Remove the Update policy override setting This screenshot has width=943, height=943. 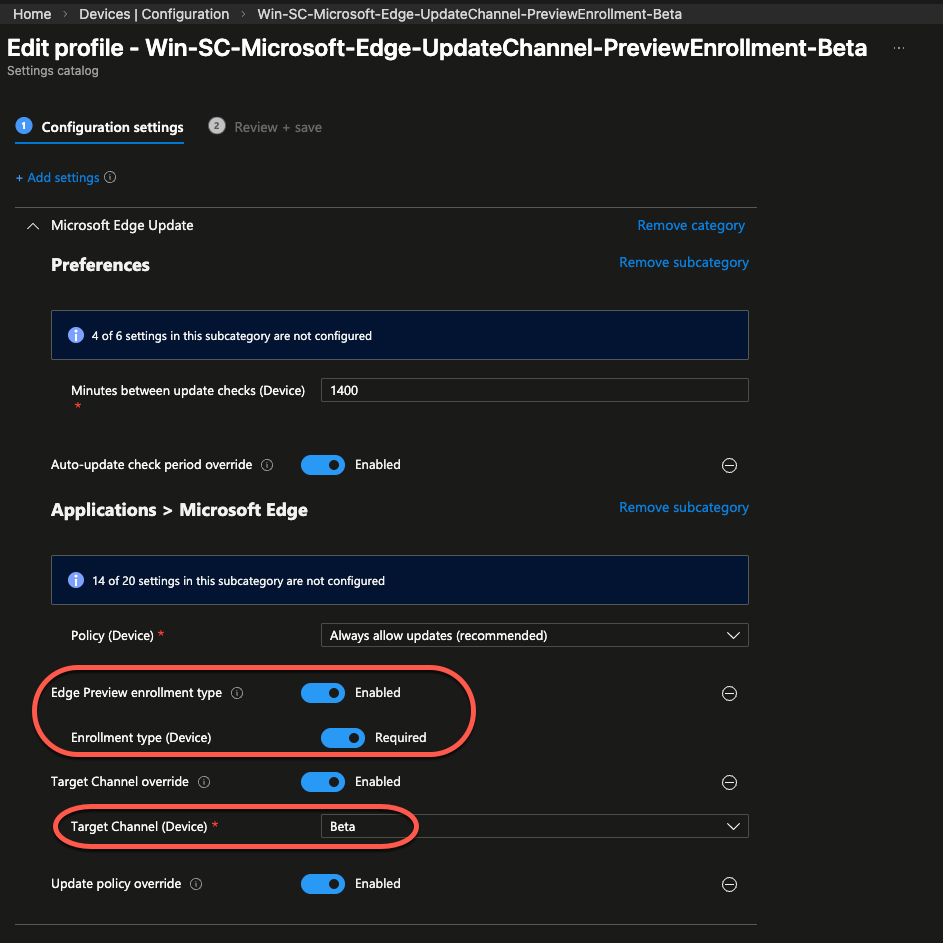[x=729, y=885]
